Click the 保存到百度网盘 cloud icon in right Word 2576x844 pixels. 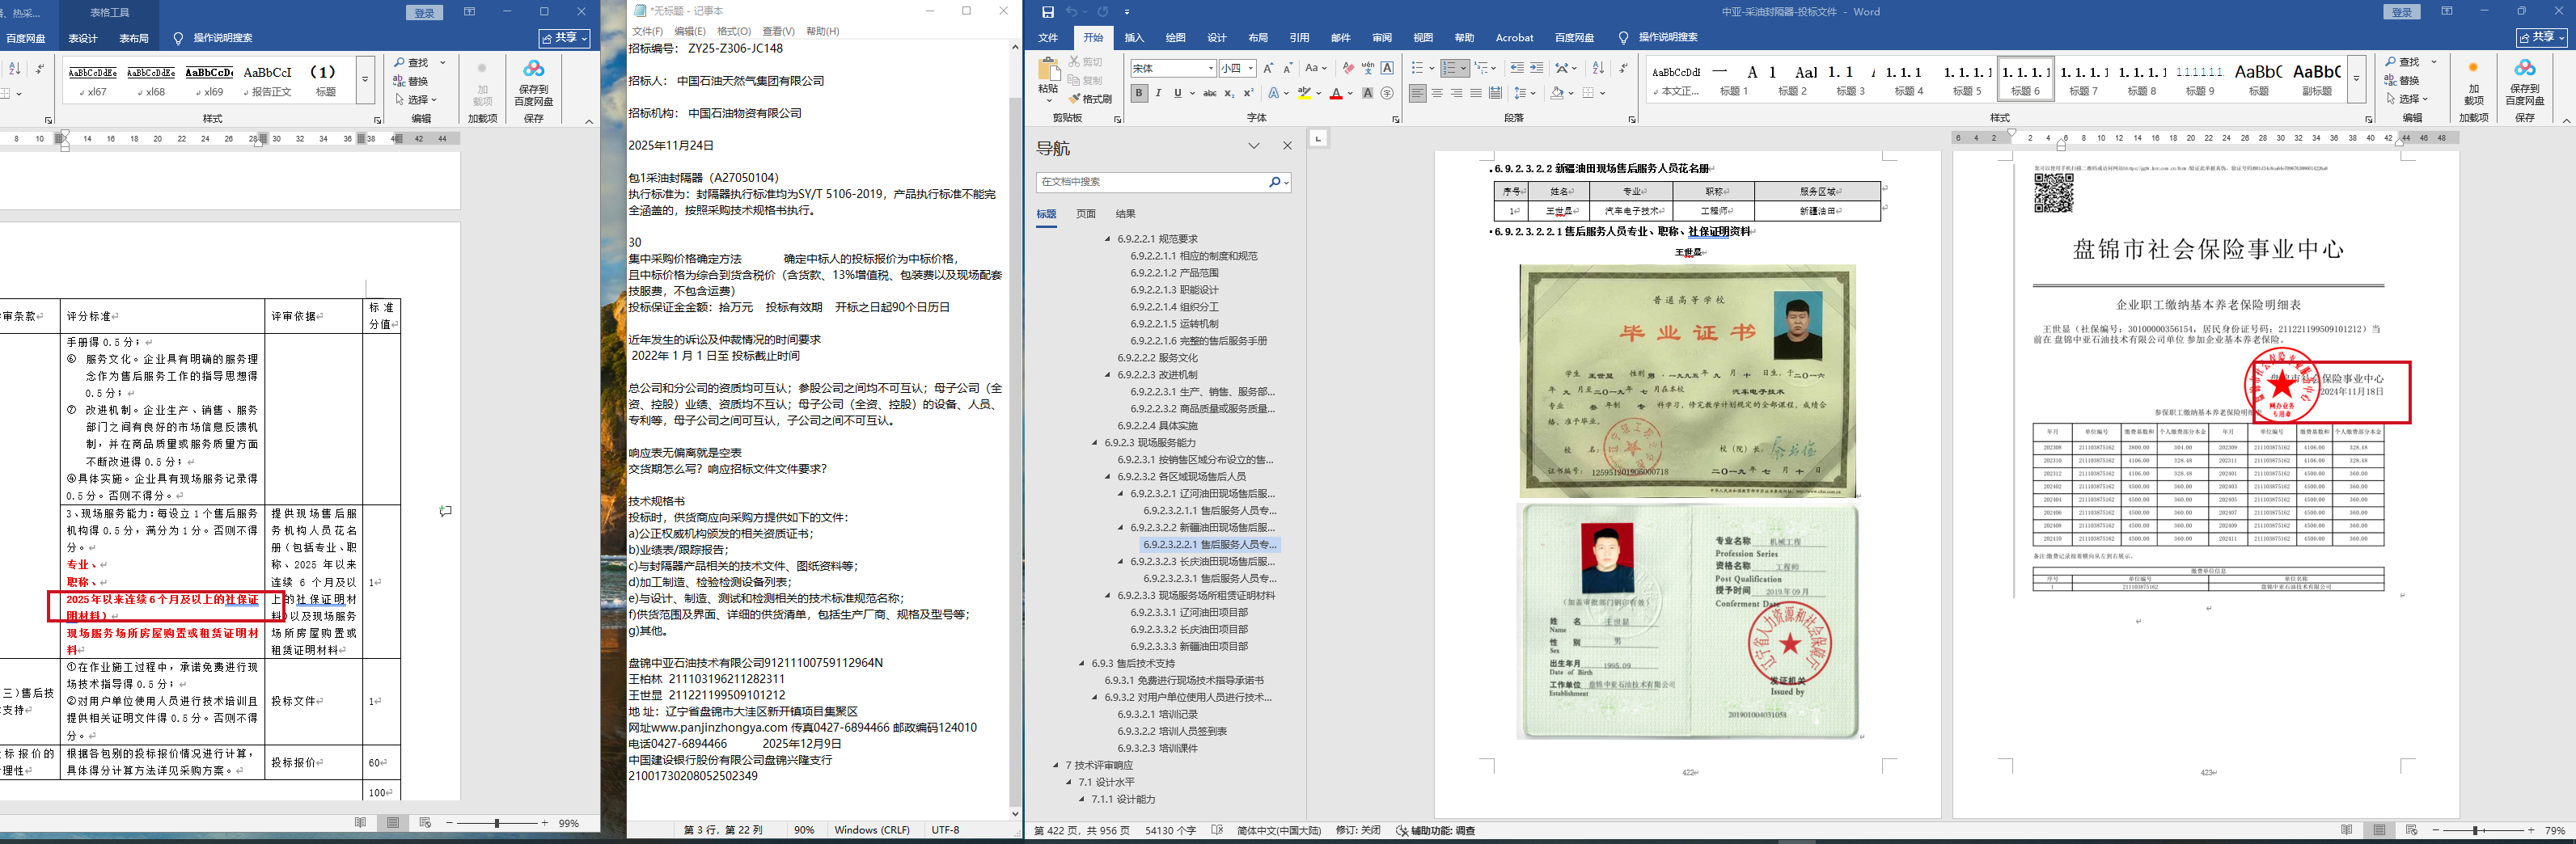(2524, 69)
